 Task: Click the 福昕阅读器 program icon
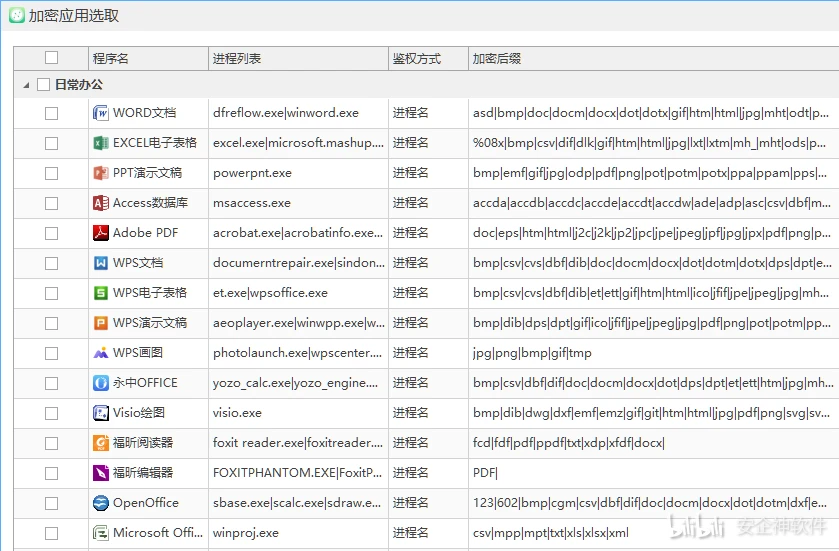[101, 442]
